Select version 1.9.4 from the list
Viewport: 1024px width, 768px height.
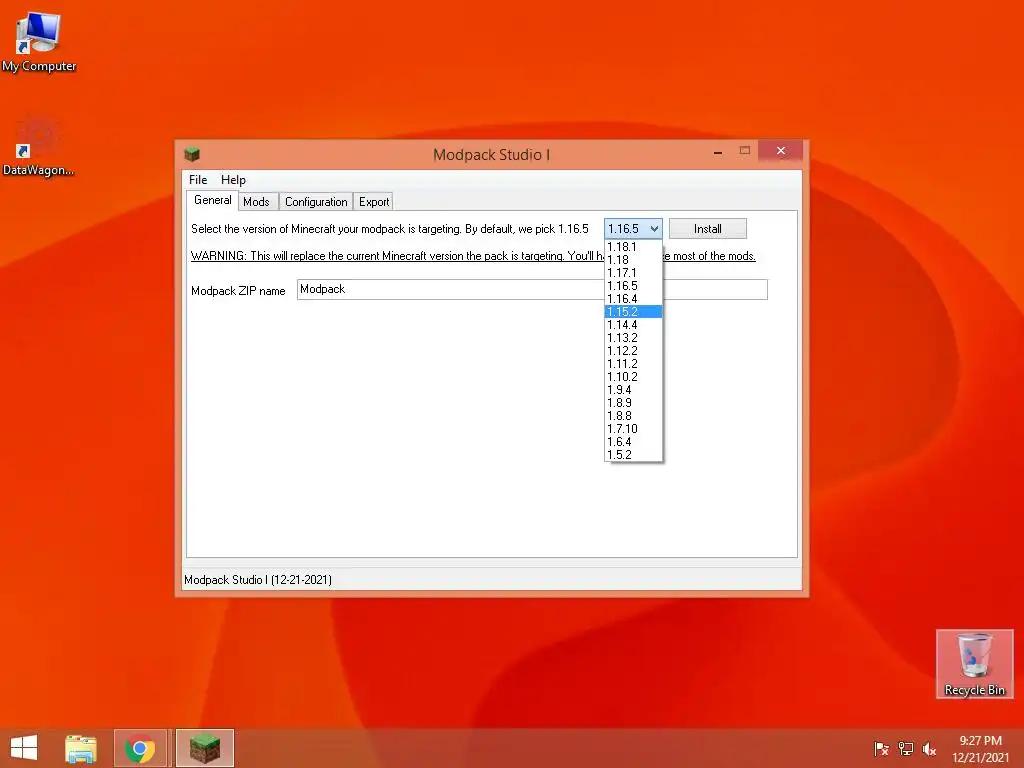633,390
